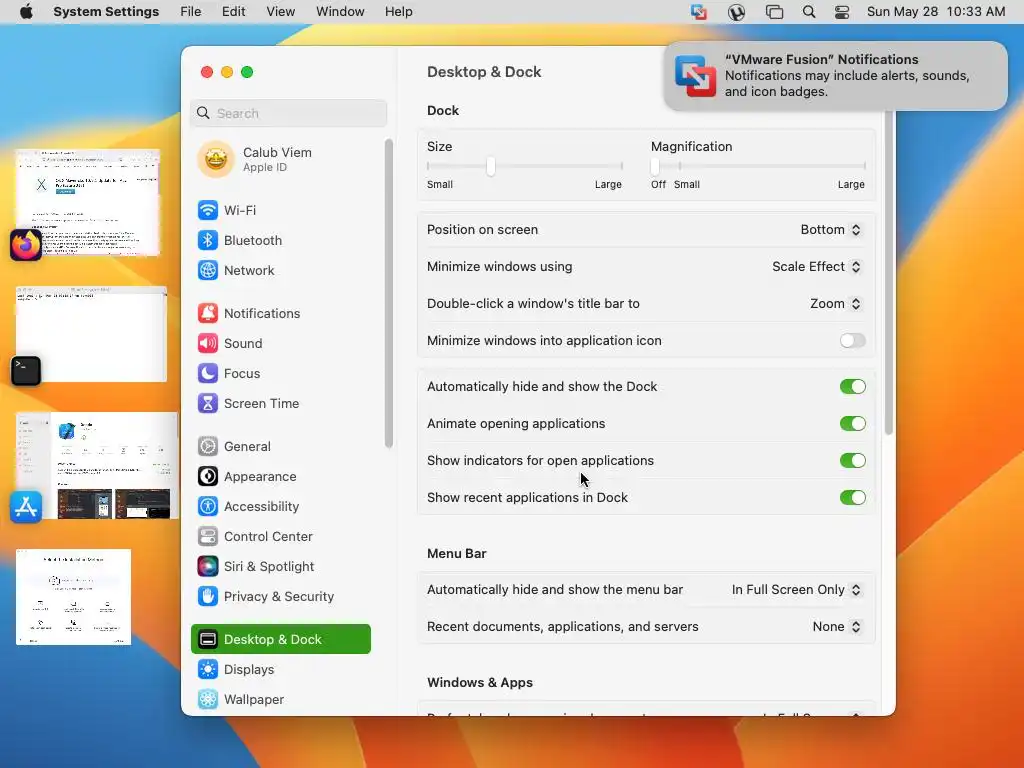Screen dimensions: 1024x768
Task: Click the Appearance icon in sidebar
Action: coord(208,477)
